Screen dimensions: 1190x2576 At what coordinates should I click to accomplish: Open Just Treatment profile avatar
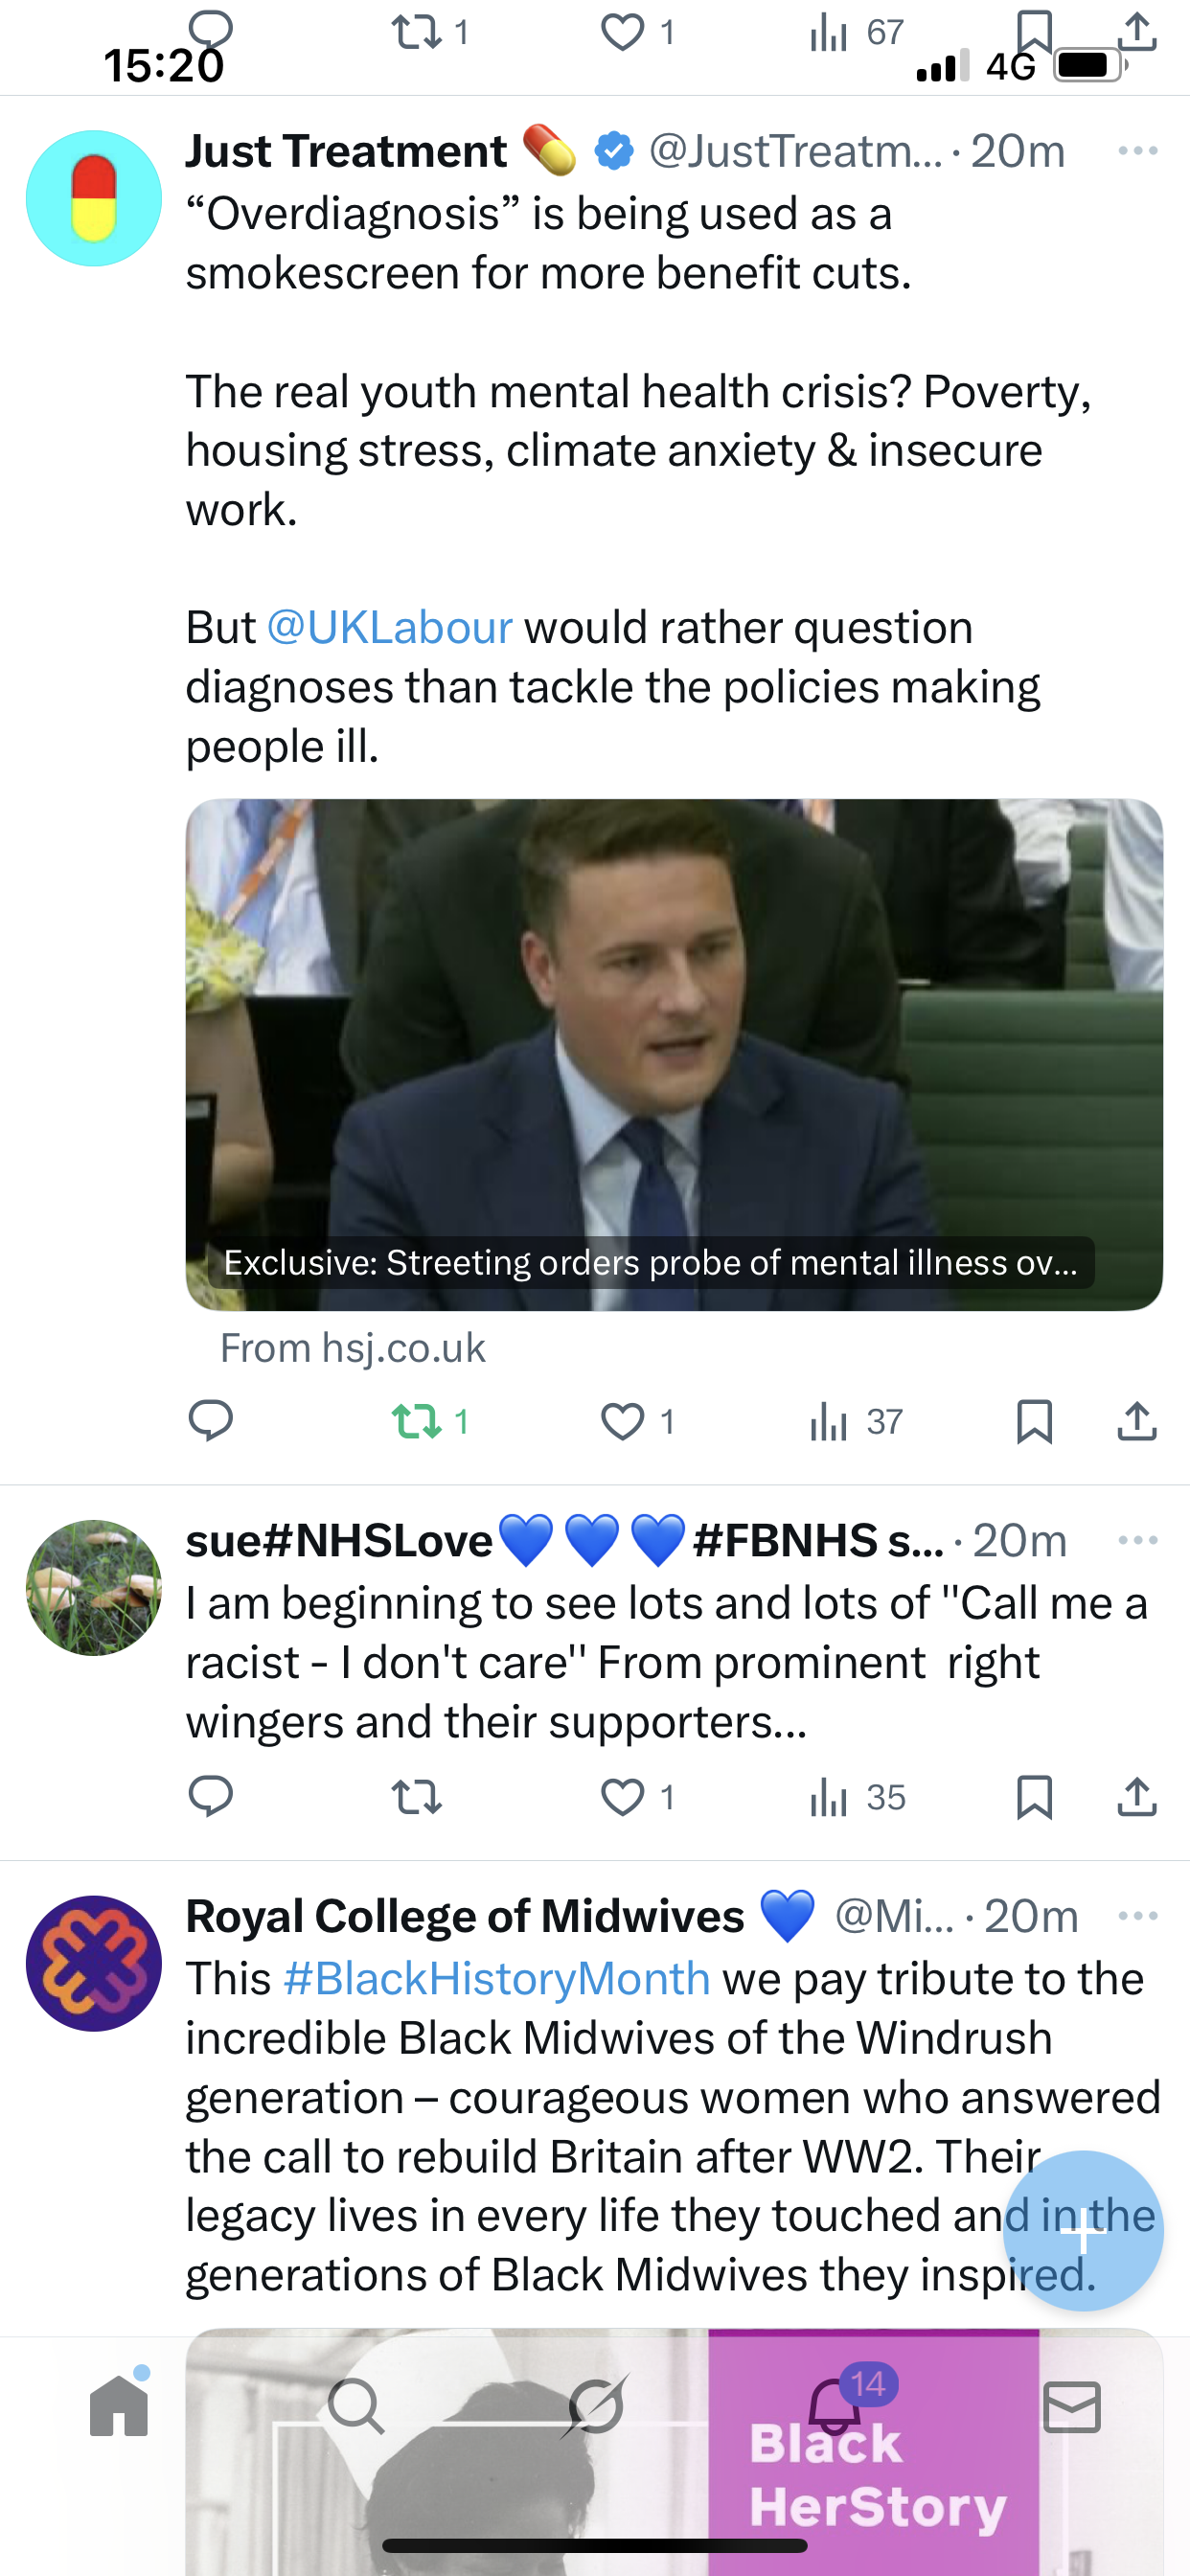pyautogui.click(x=94, y=198)
